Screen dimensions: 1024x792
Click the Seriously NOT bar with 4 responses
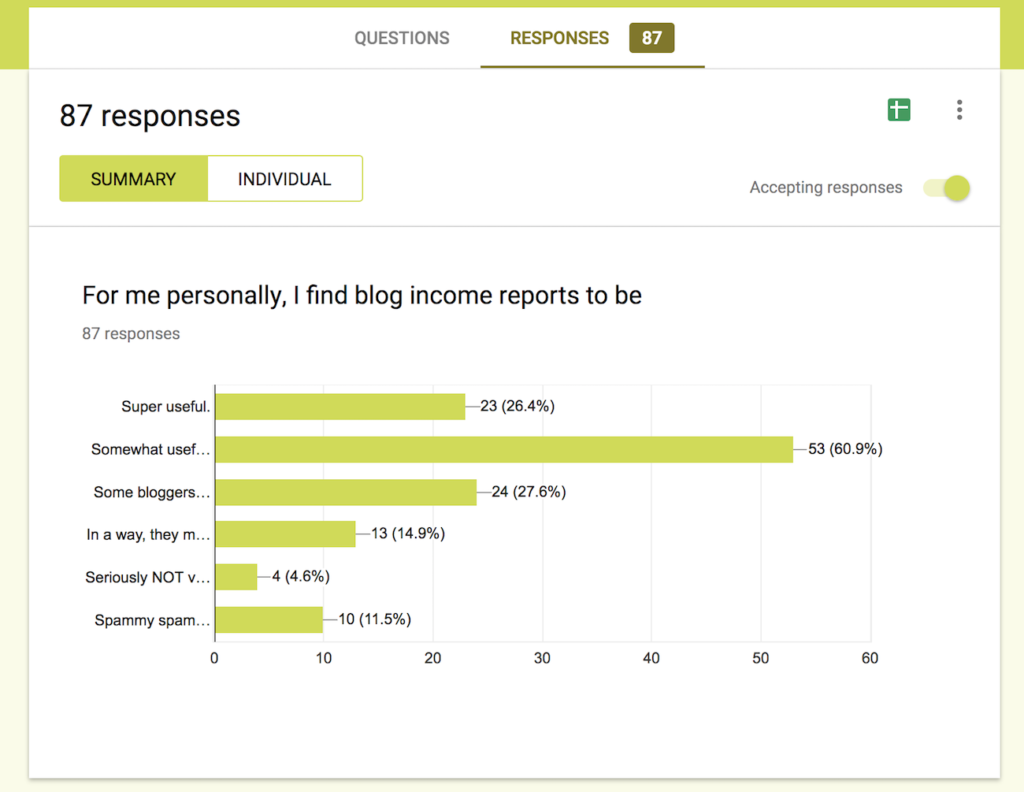pos(236,577)
